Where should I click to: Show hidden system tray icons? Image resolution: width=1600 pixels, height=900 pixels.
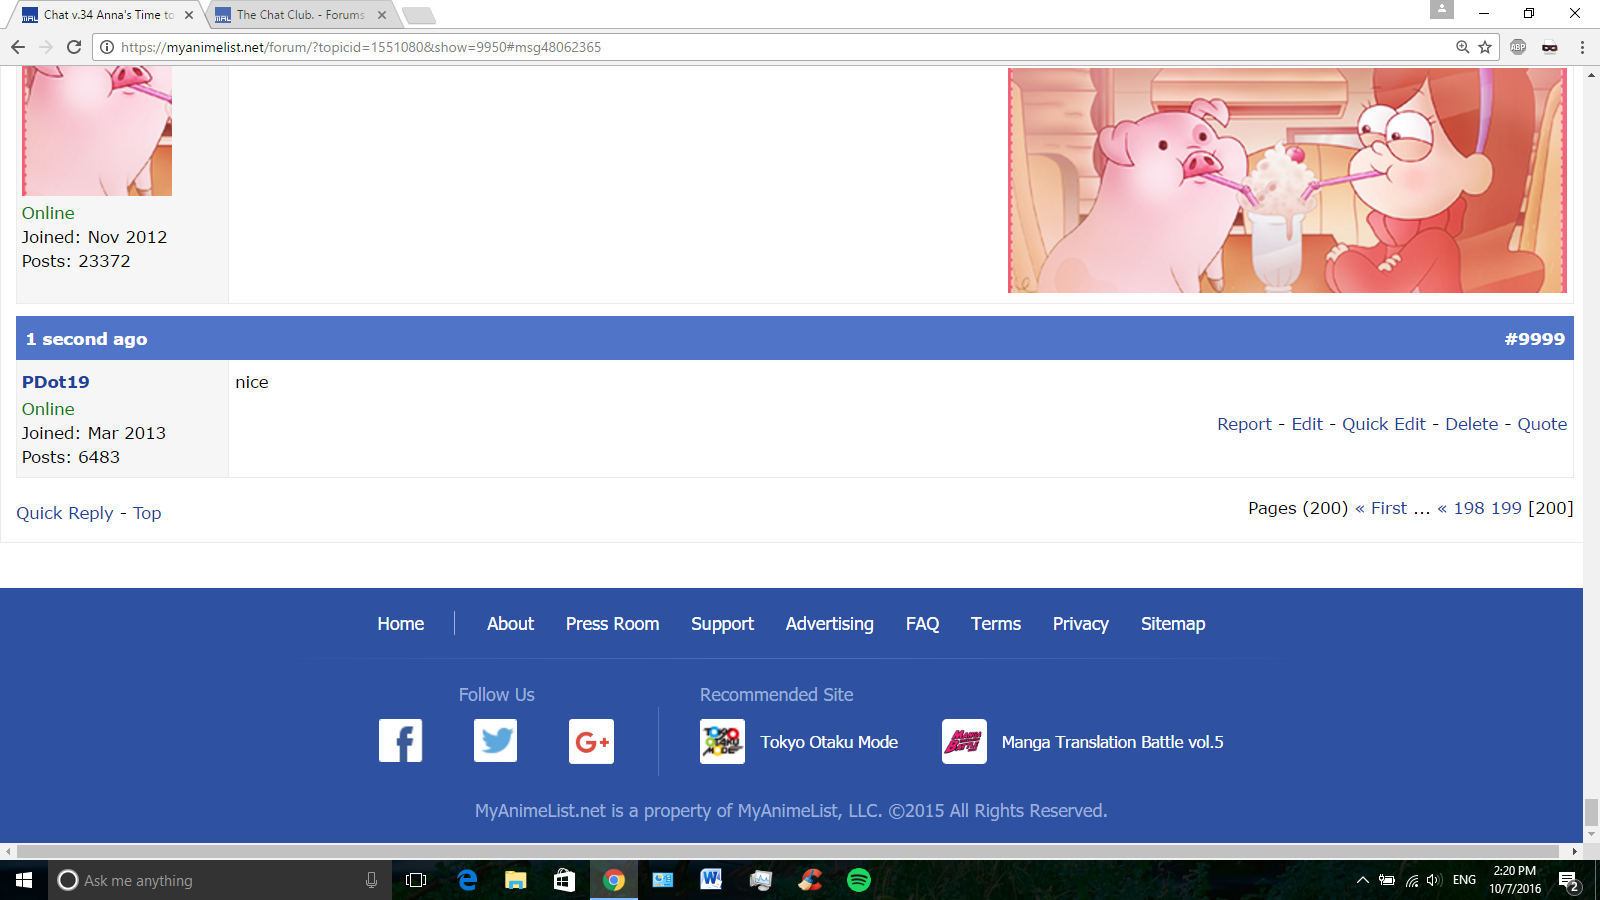pos(1362,880)
